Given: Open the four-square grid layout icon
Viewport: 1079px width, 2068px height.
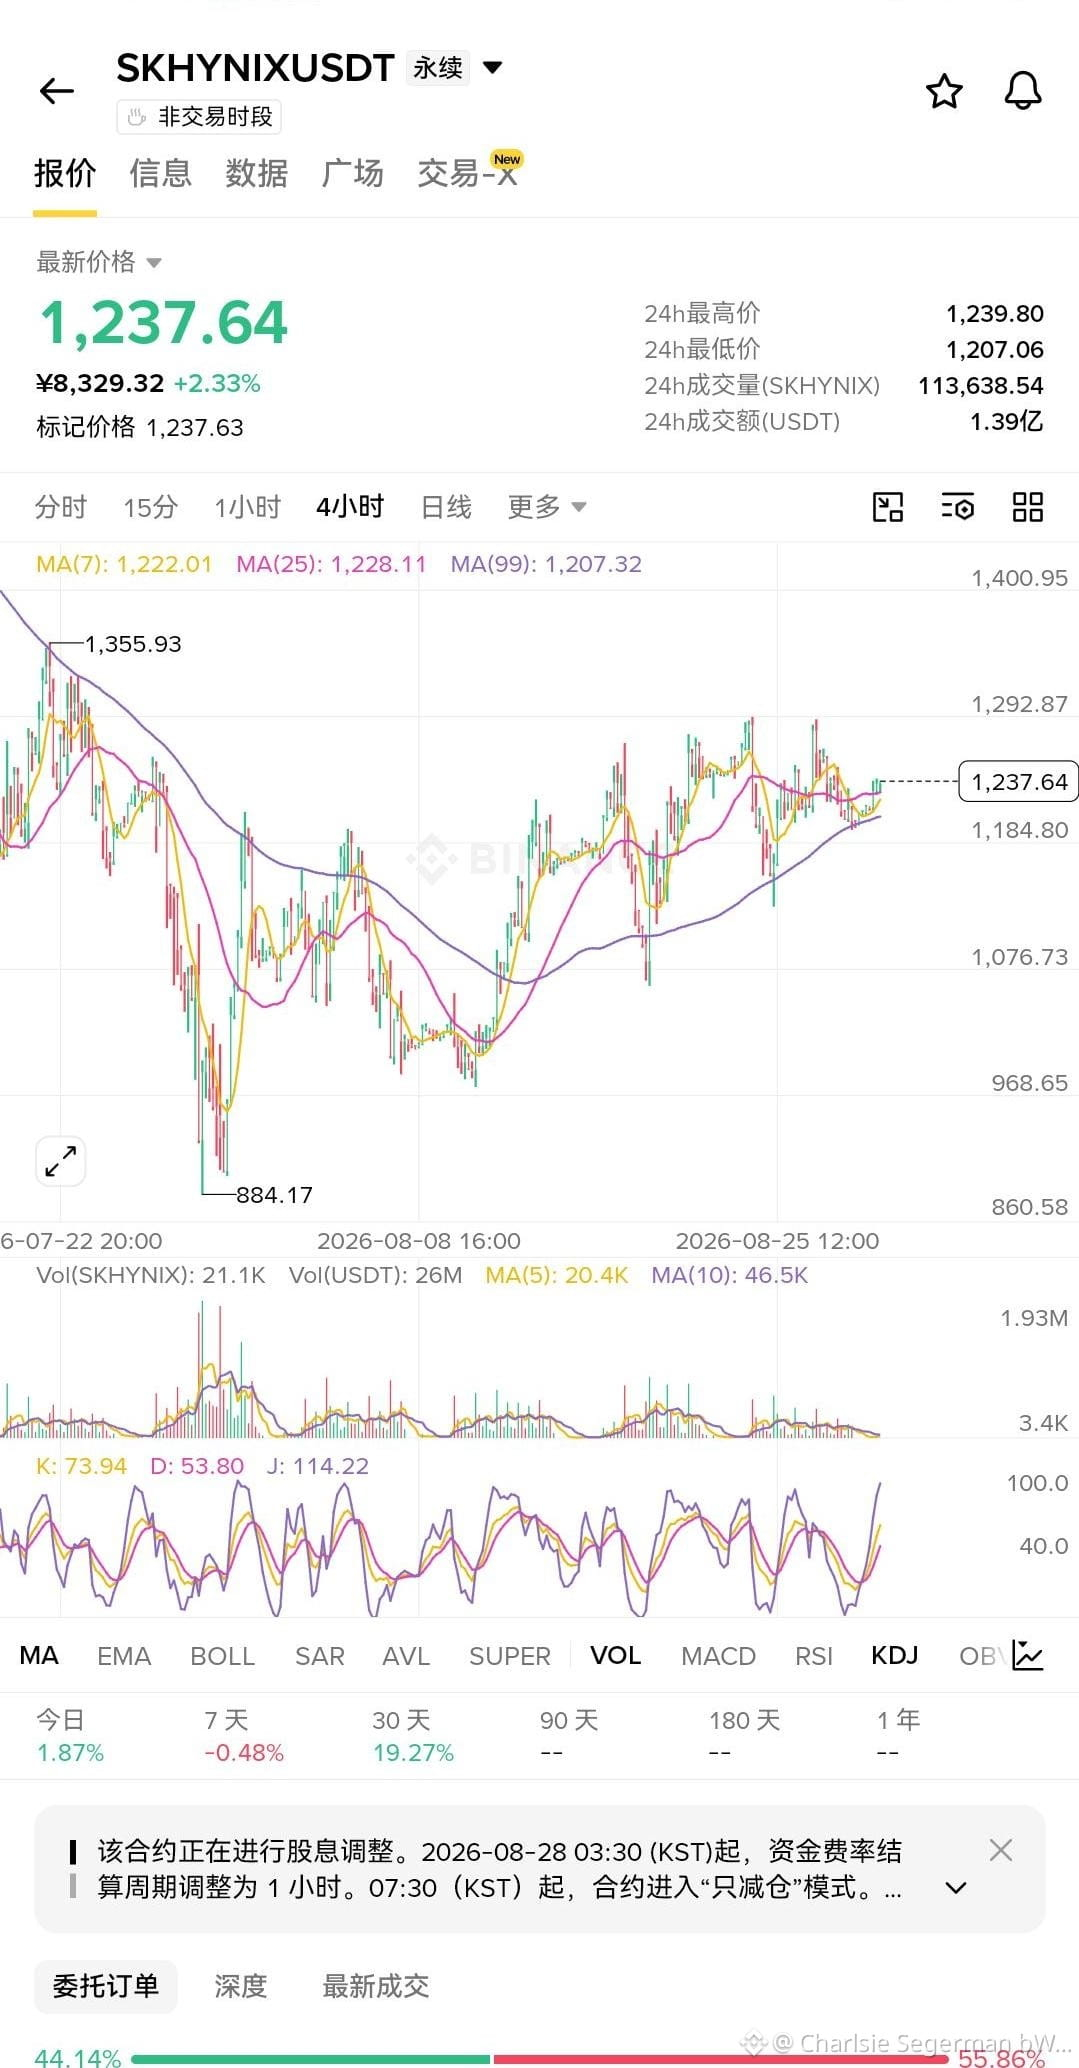Looking at the screenshot, I should pyautogui.click(x=1027, y=507).
